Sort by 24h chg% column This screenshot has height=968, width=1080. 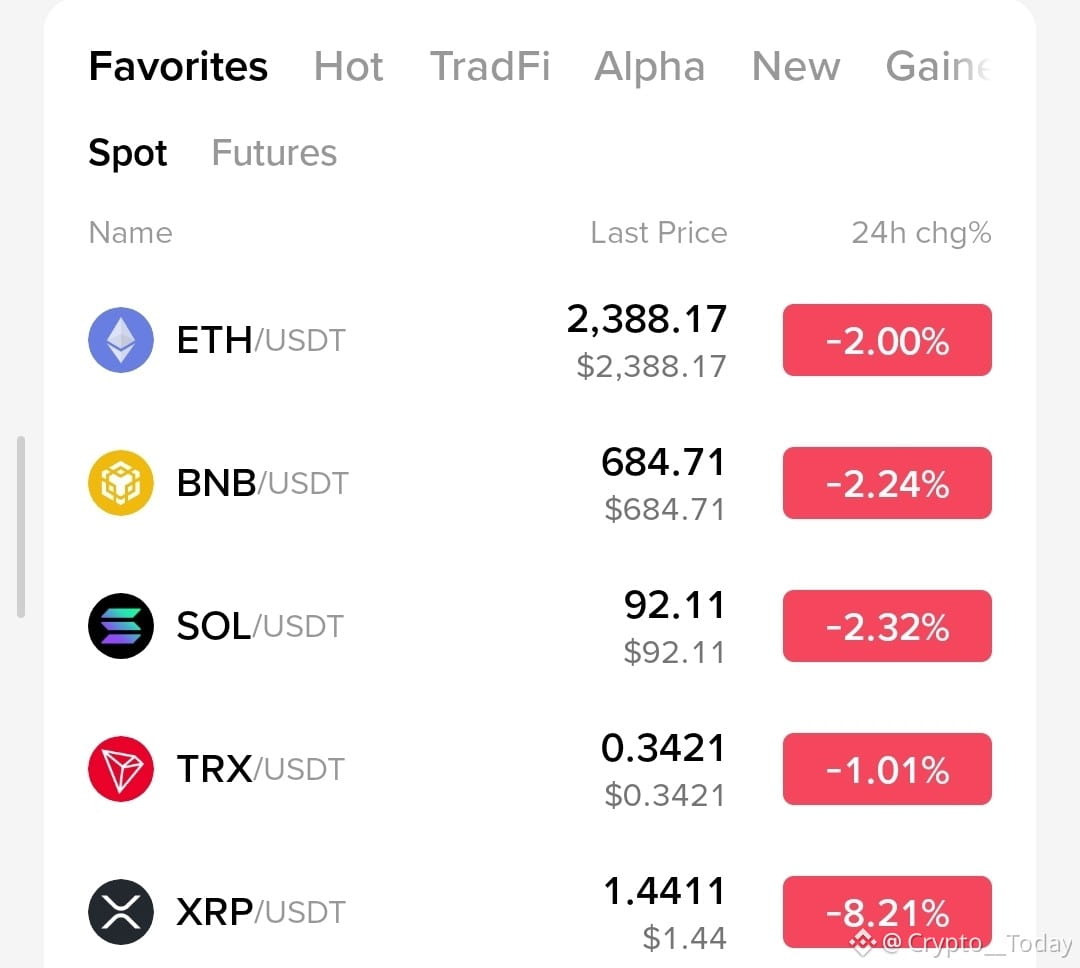click(922, 234)
